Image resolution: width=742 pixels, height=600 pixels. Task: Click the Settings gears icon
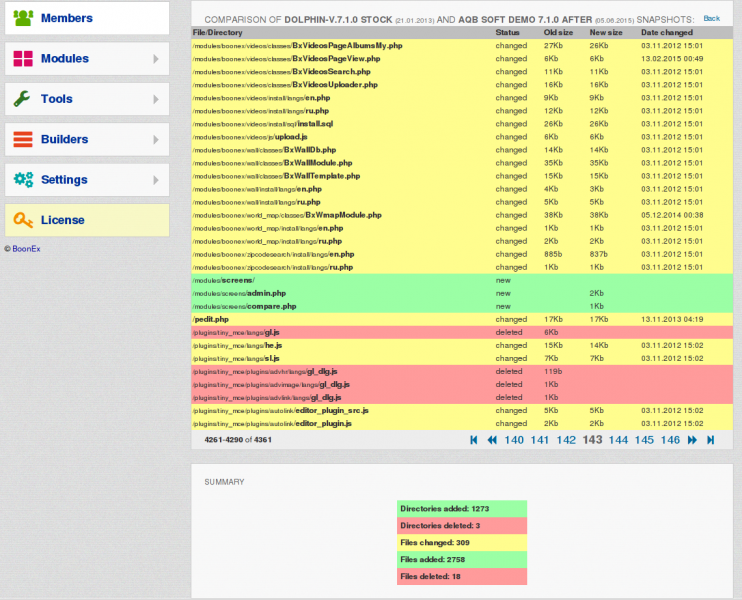pyautogui.click(x=23, y=180)
